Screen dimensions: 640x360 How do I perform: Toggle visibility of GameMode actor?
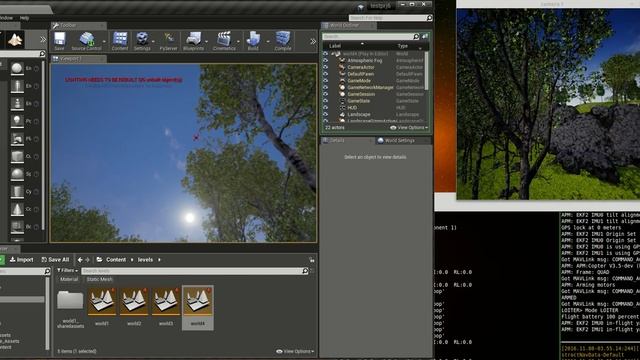326,80
